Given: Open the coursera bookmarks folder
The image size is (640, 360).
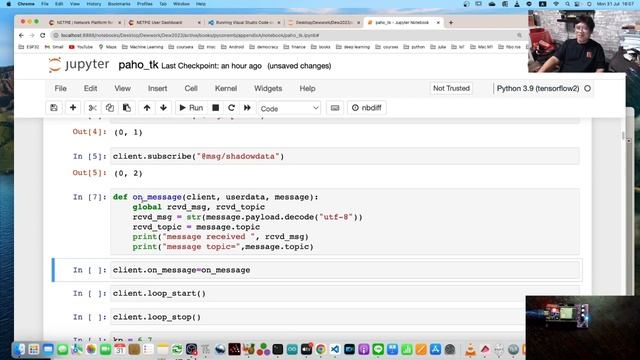Looking at the screenshot, I should coord(181,47).
